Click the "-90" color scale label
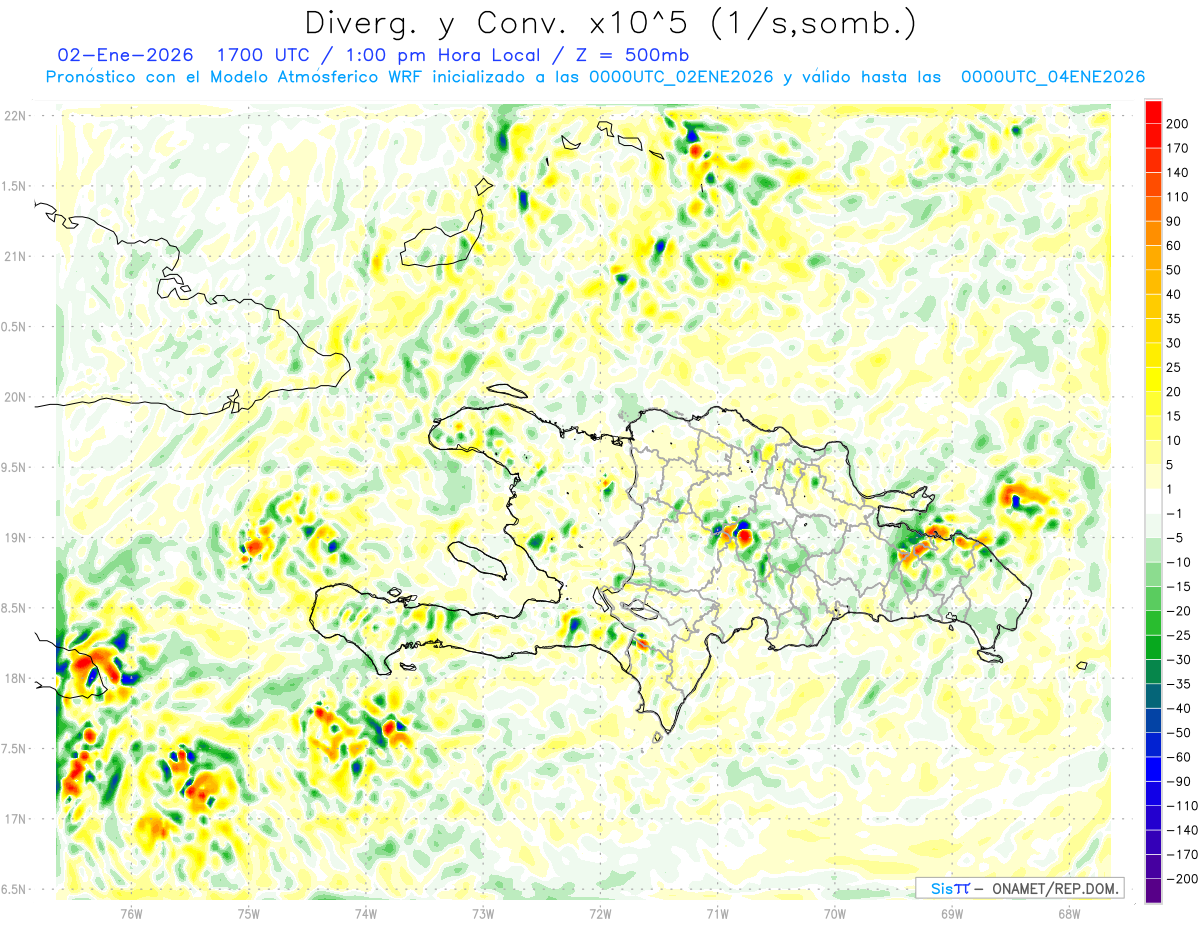Image resolution: width=1200 pixels, height=927 pixels. (x=1181, y=782)
